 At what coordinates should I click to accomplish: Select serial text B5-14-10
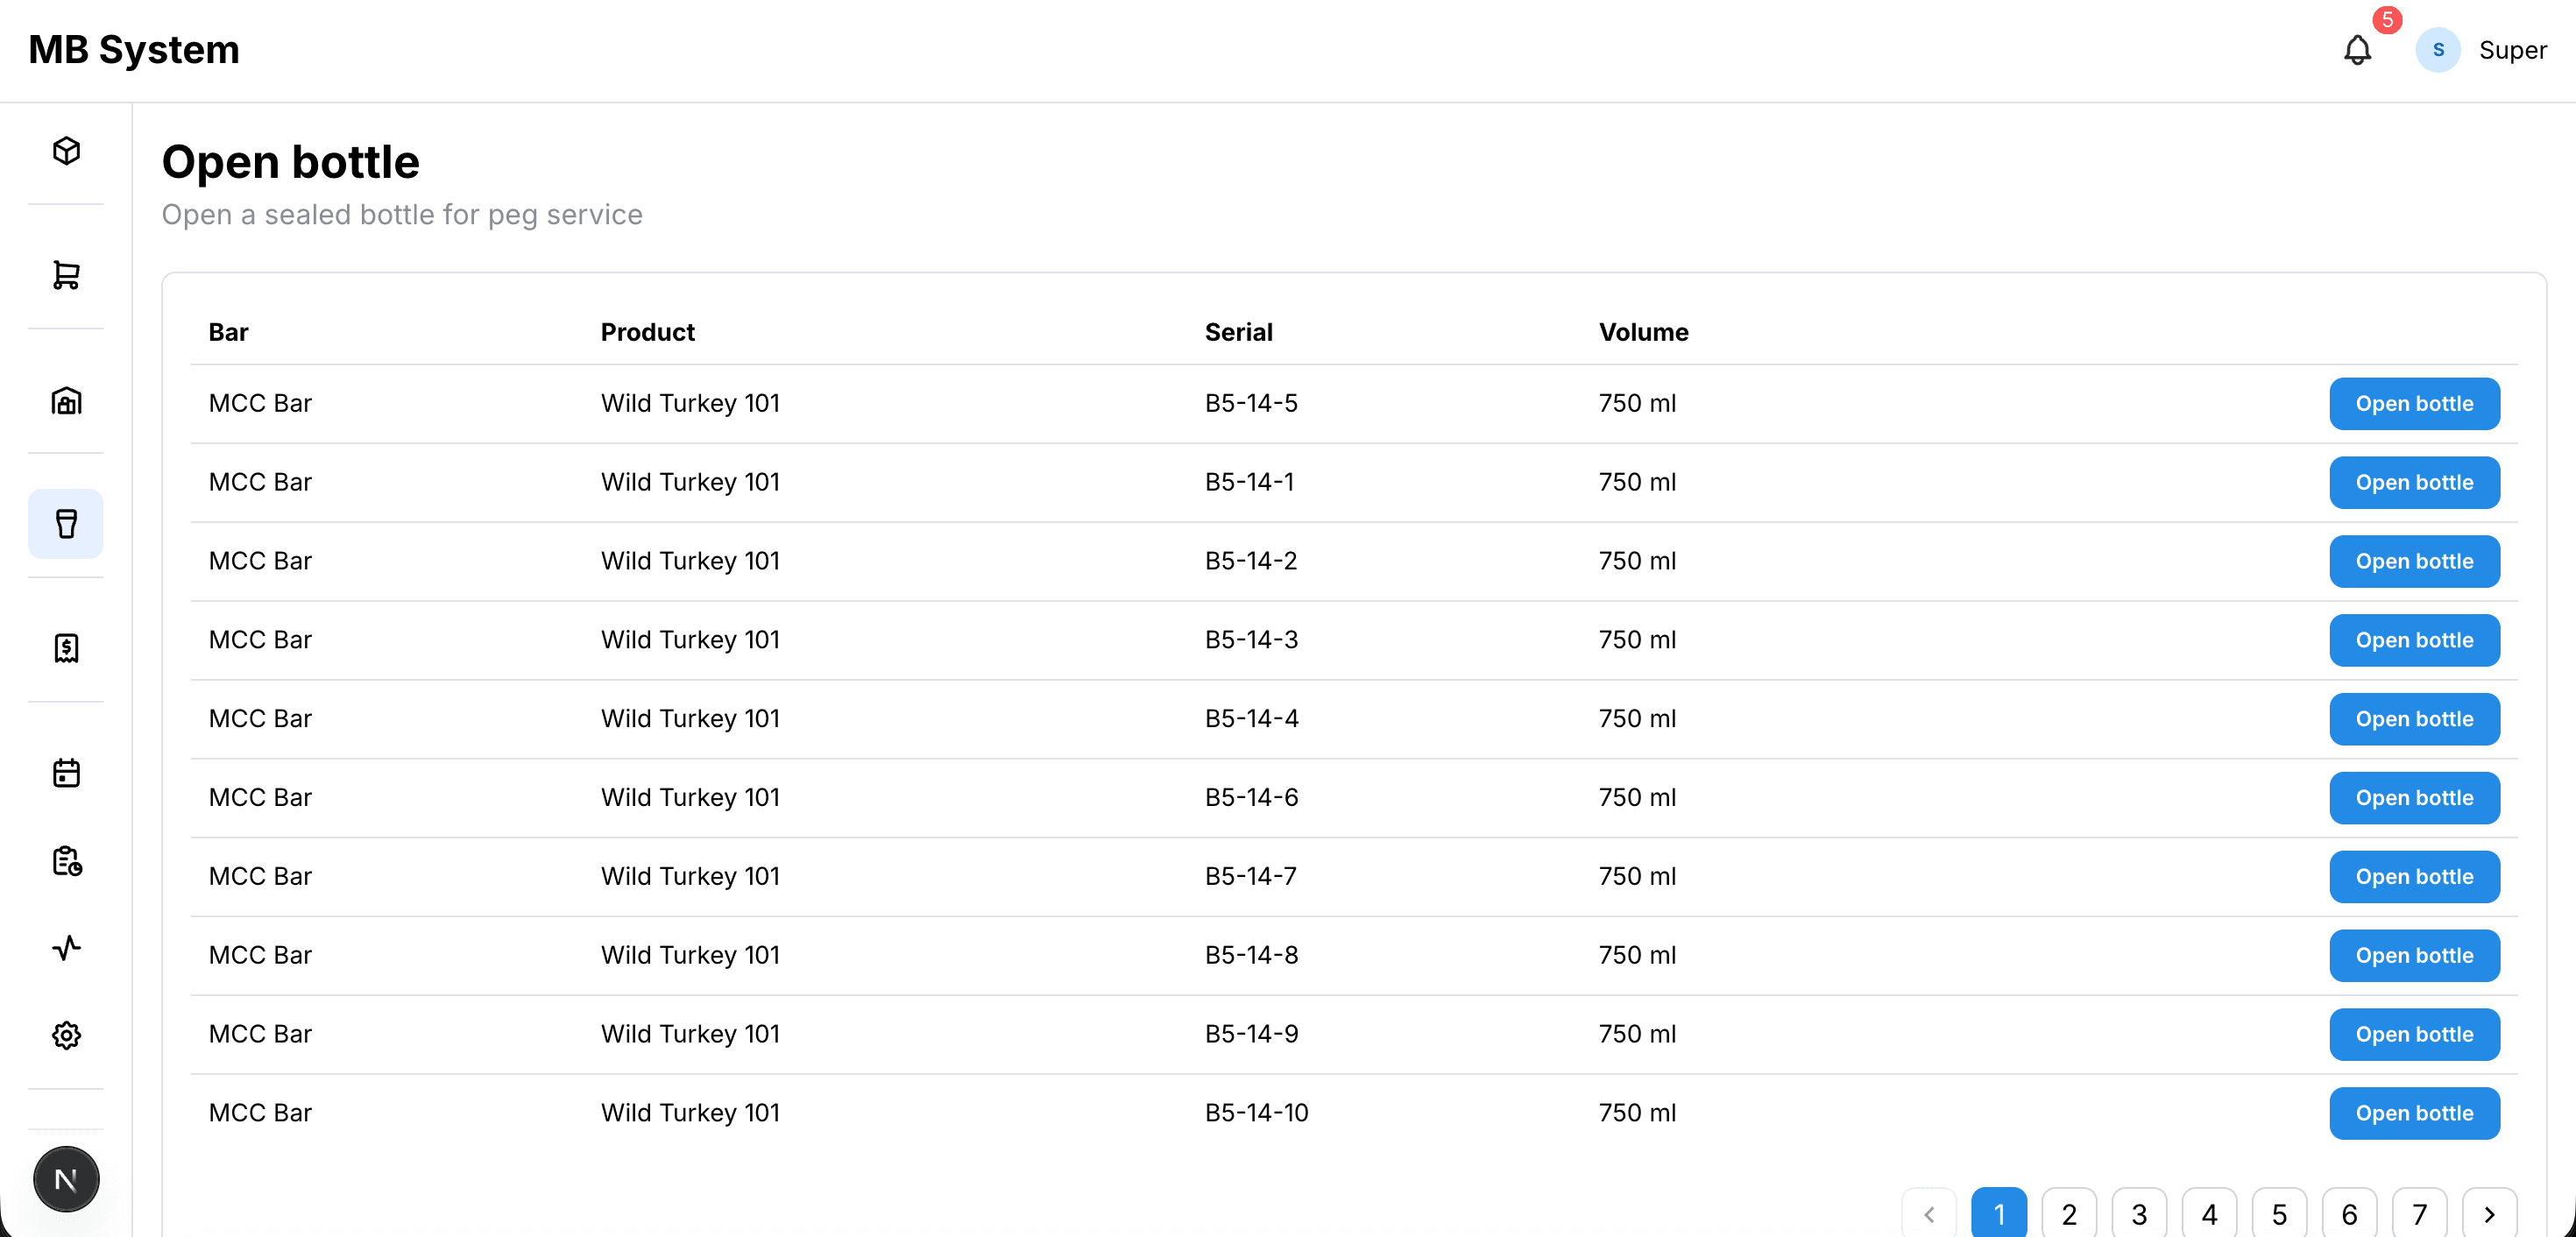1256,1113
